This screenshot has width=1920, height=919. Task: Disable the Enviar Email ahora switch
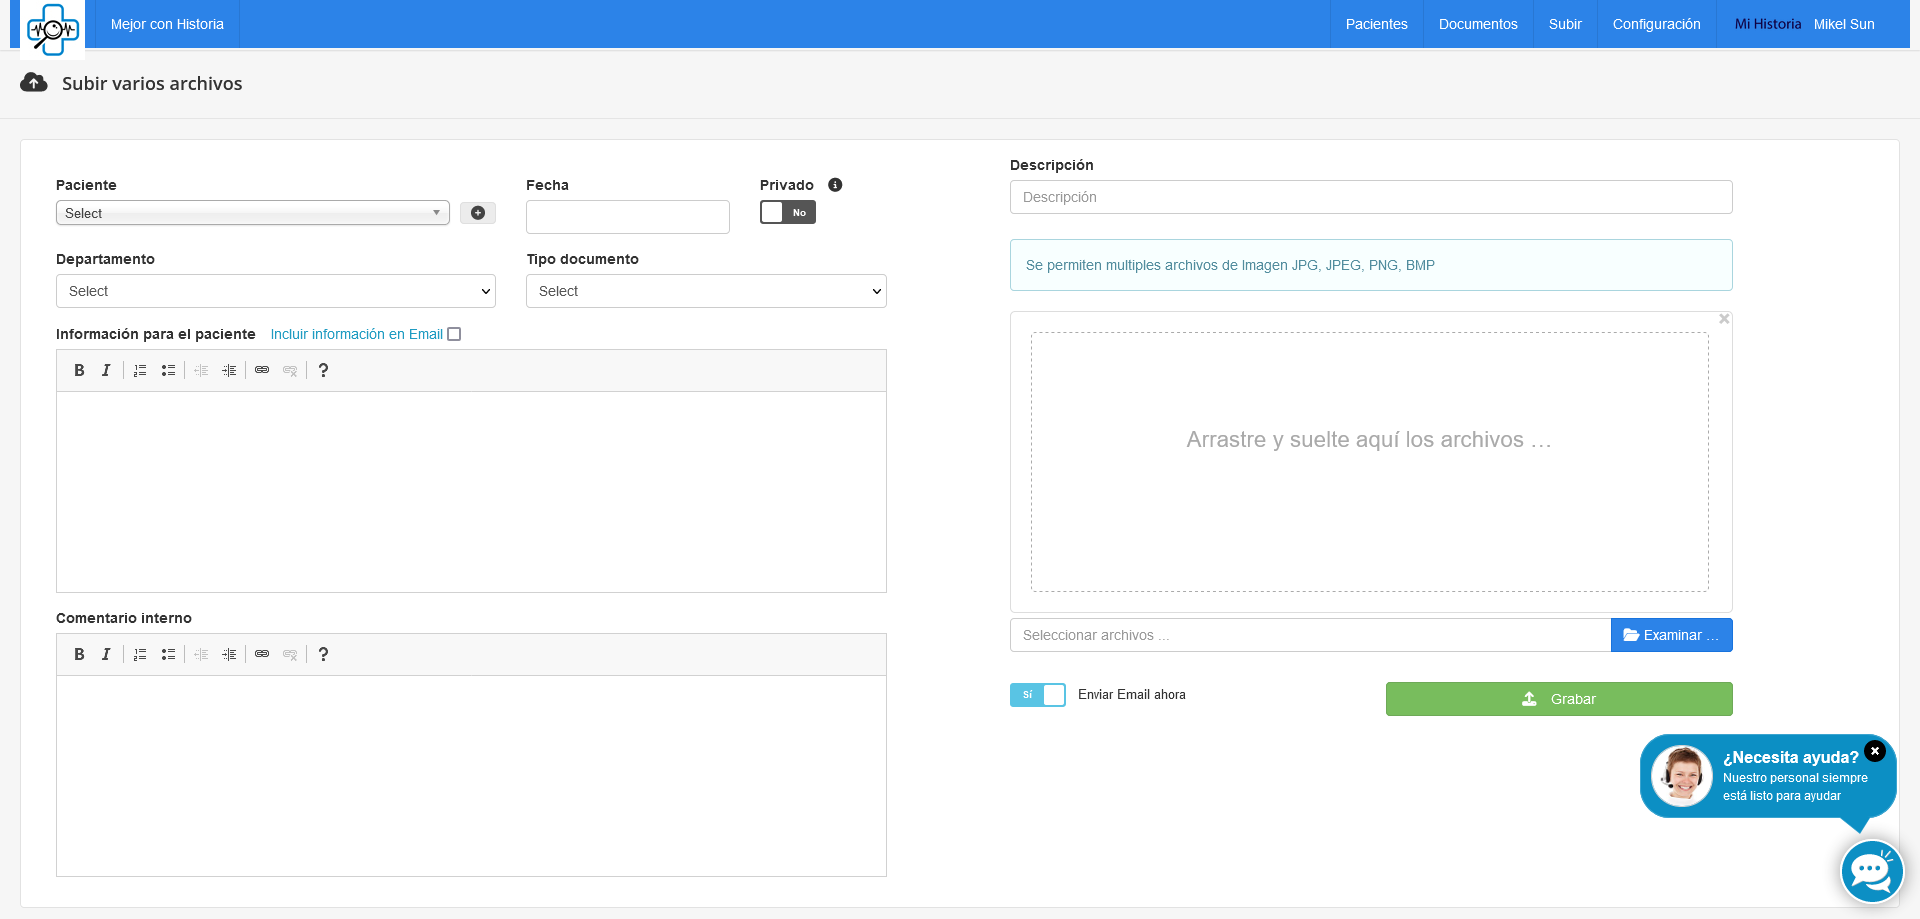coord(1037,695)
